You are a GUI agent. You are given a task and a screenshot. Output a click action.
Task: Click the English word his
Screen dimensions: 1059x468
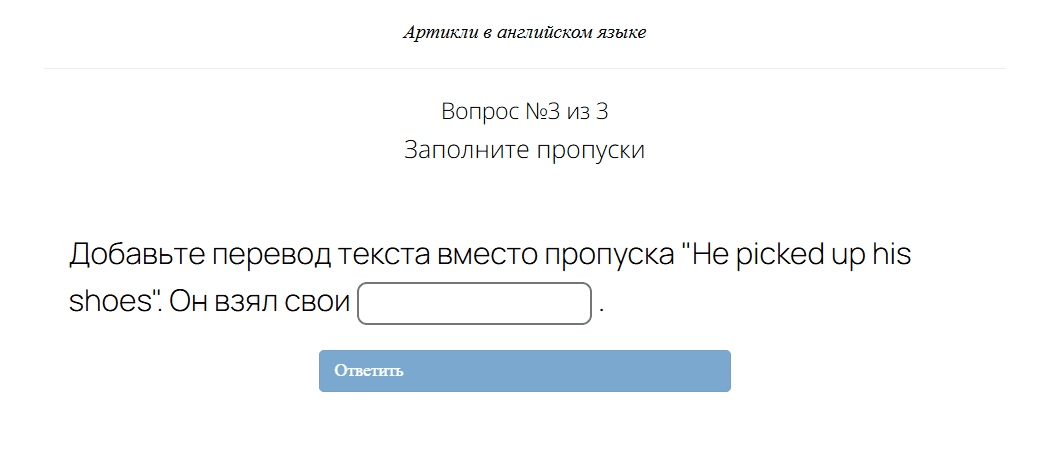tap(890, 255)
